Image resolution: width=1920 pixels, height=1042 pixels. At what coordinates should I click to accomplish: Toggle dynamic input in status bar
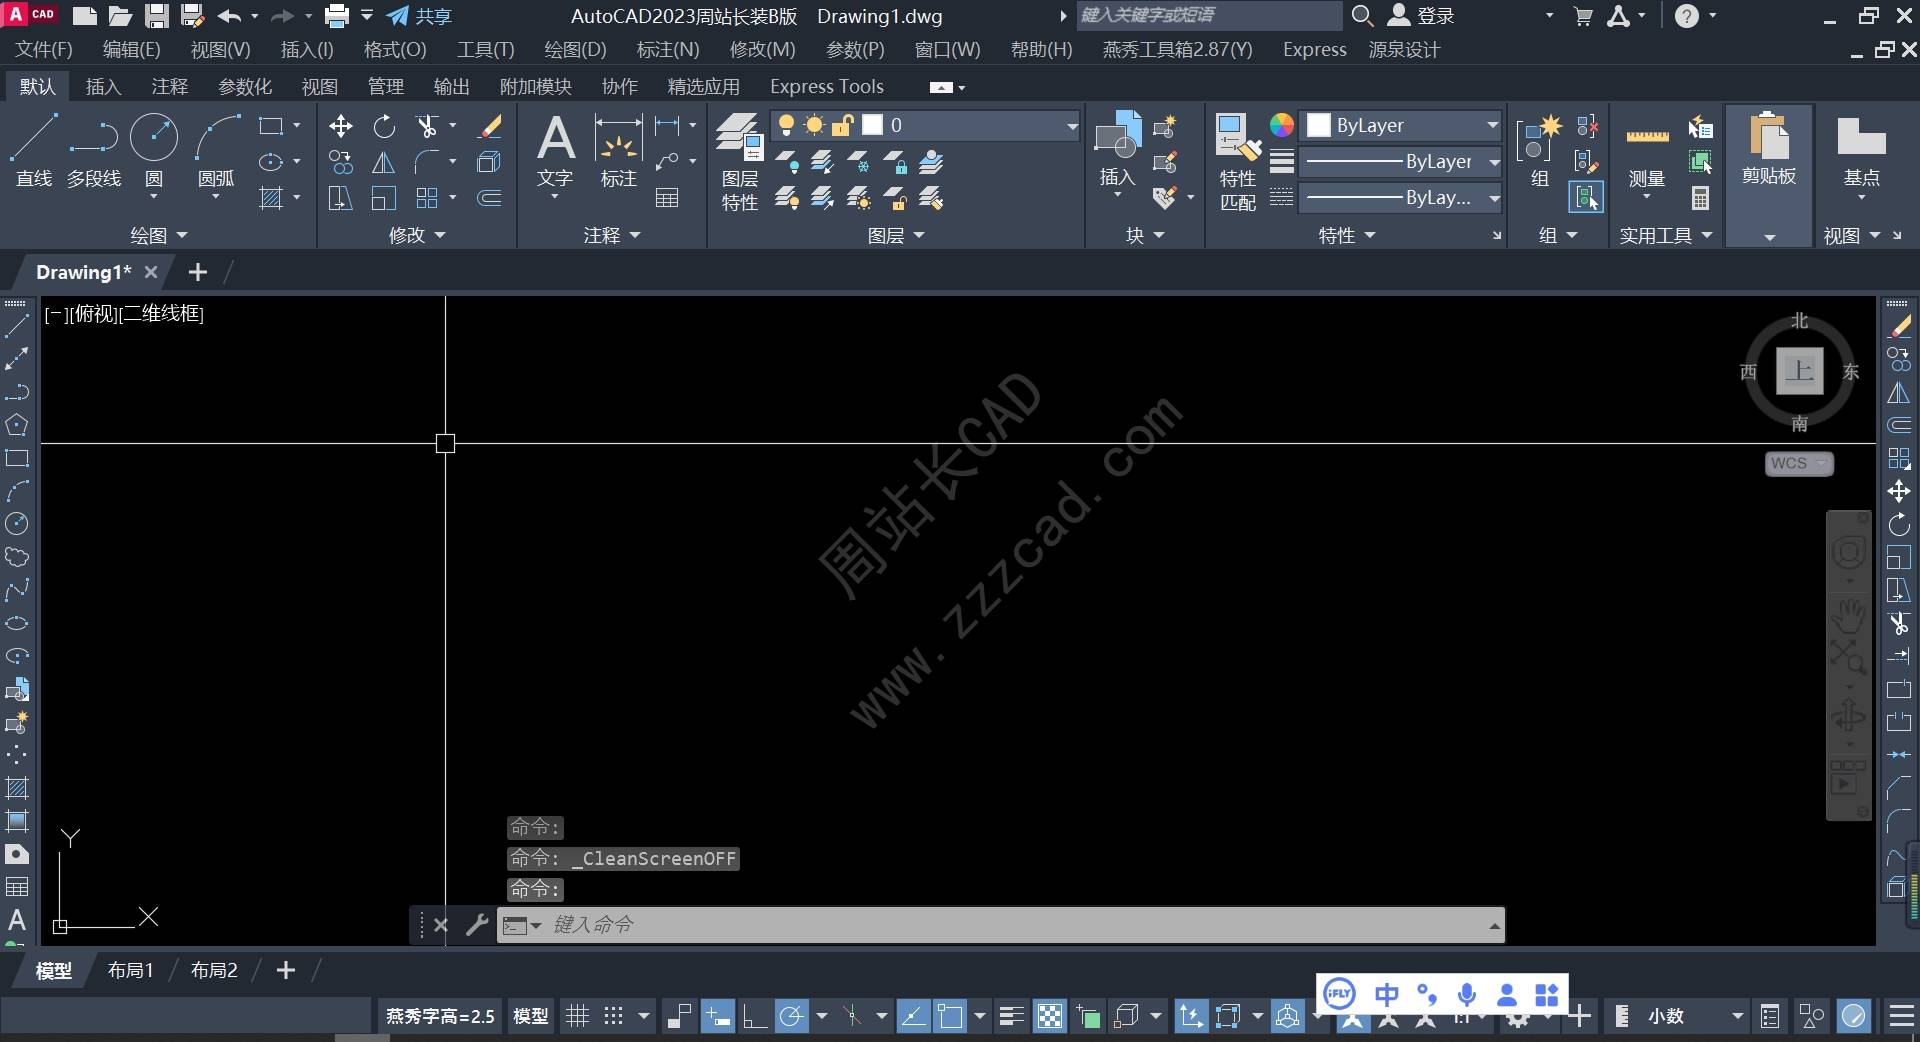click(x=717, y=1017)
